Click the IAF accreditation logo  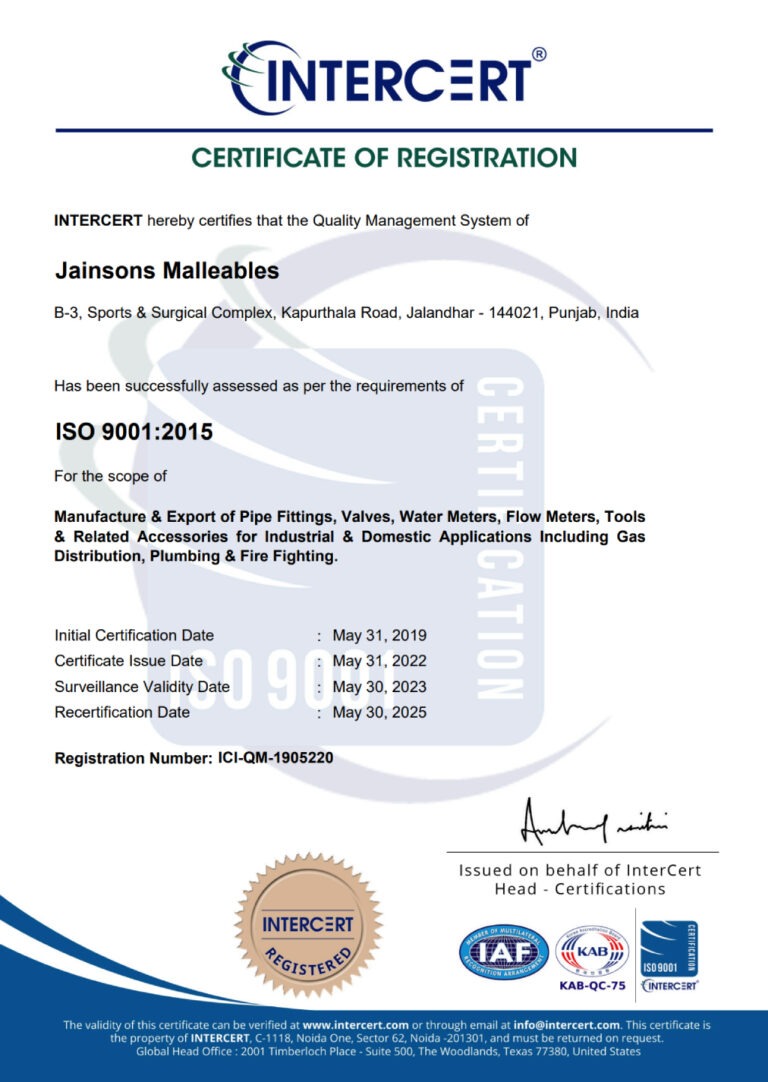click(504, 953)
